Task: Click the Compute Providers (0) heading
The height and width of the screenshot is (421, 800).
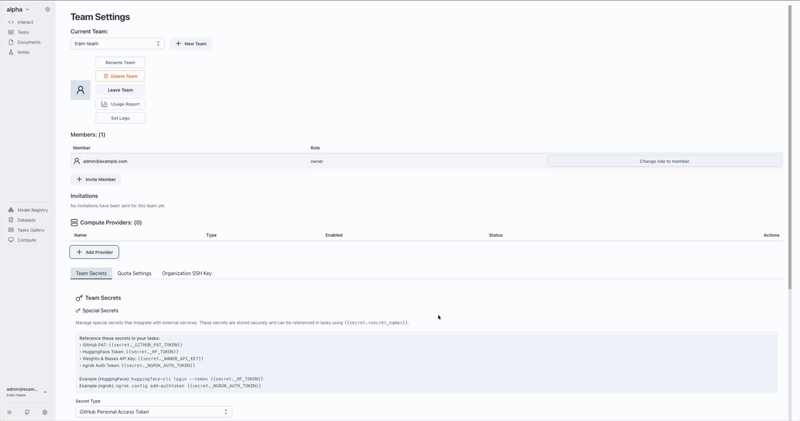Action: (x=111, y=222)
